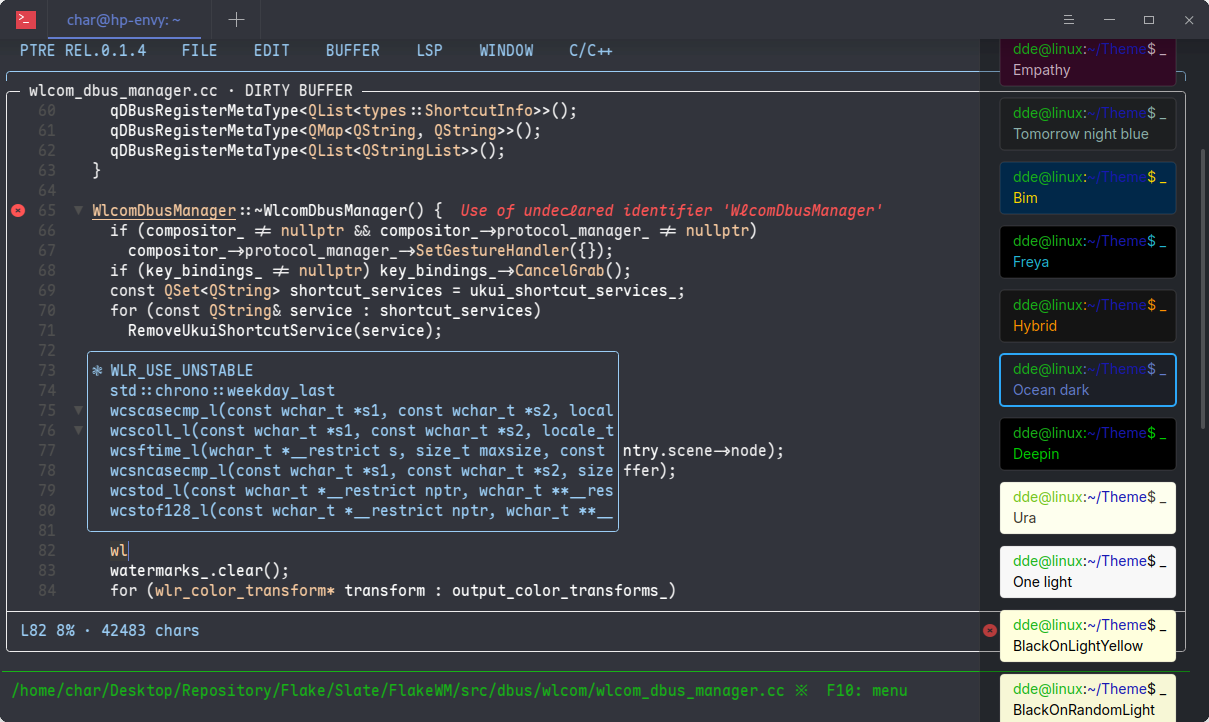Choose the wcstof128_l completion suggestion
1209x722 pixels.
pos(353,511)
